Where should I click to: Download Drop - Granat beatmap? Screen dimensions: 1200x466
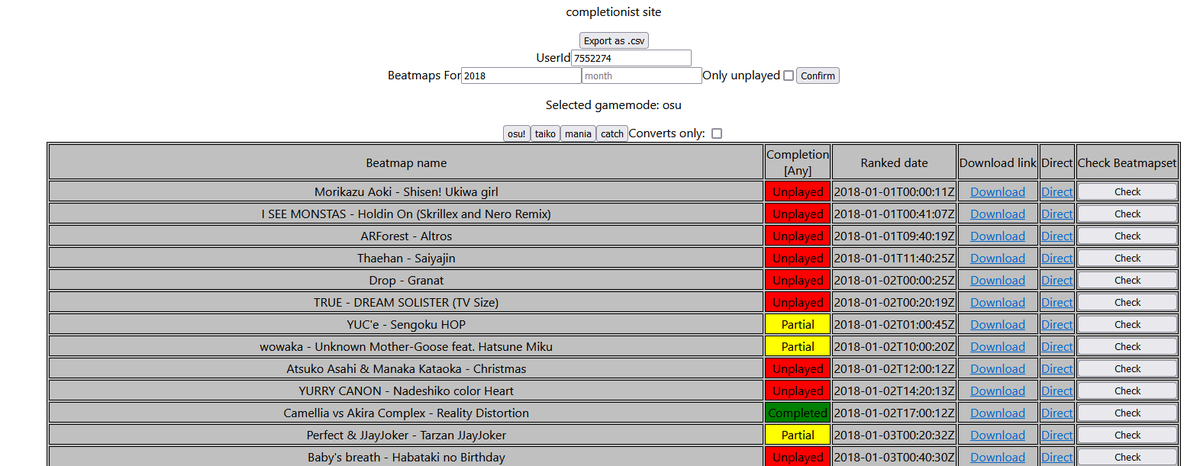tap(997, 280)
